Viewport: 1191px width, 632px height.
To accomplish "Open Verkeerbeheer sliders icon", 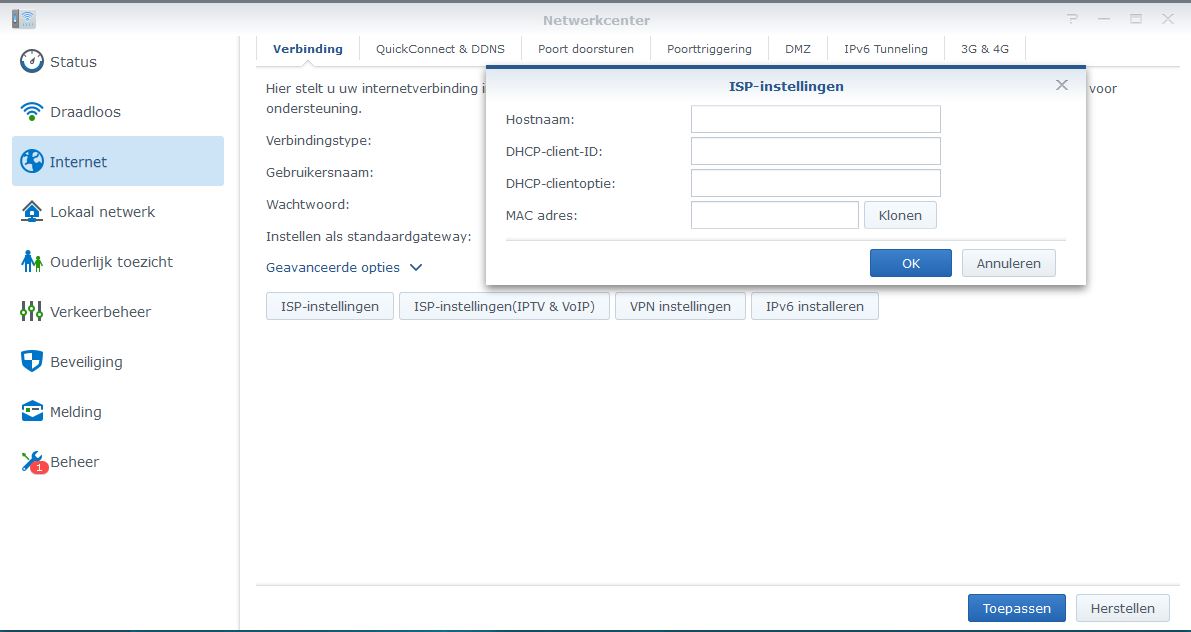I will click(x=32, y=311).
